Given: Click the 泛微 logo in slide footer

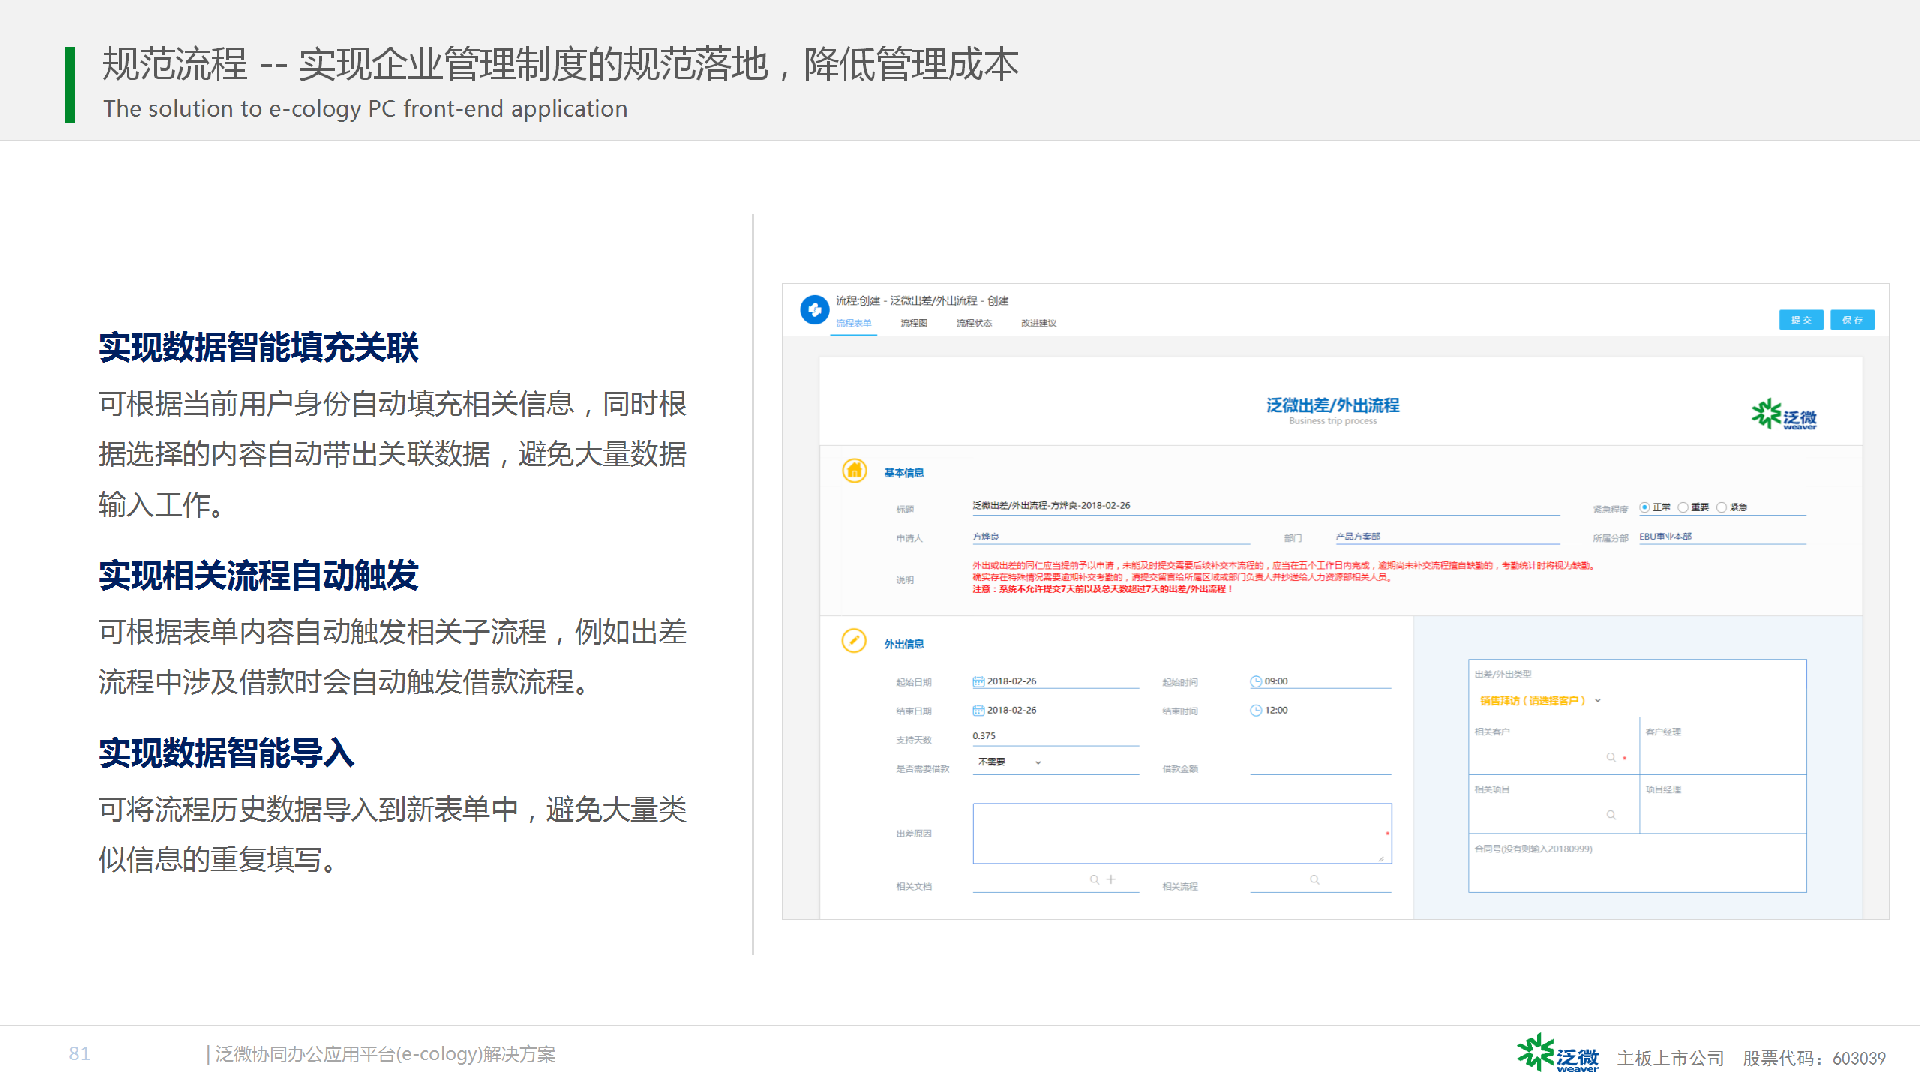Looking at the screenshot, I should (x=1558, y=1054).
